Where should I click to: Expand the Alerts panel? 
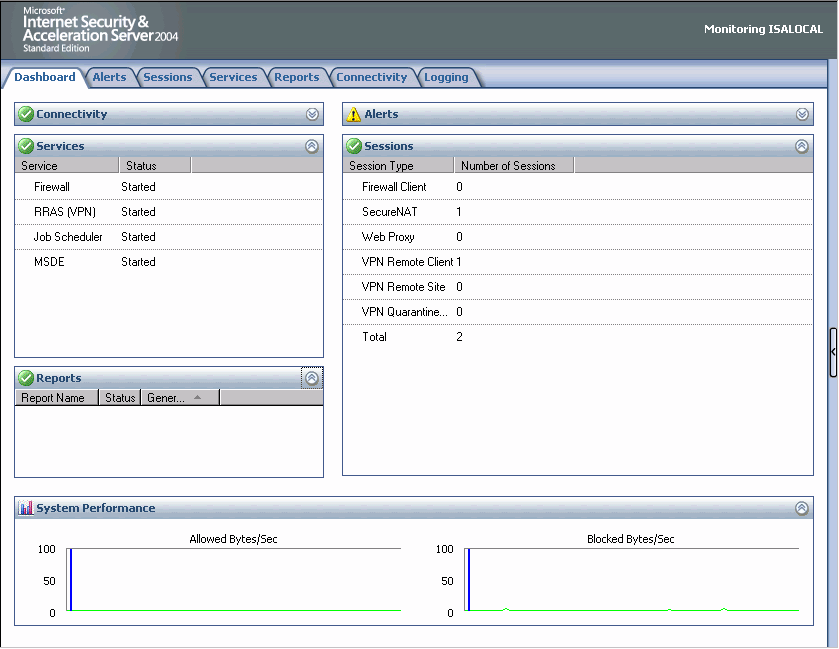click(x=802, y=115)
